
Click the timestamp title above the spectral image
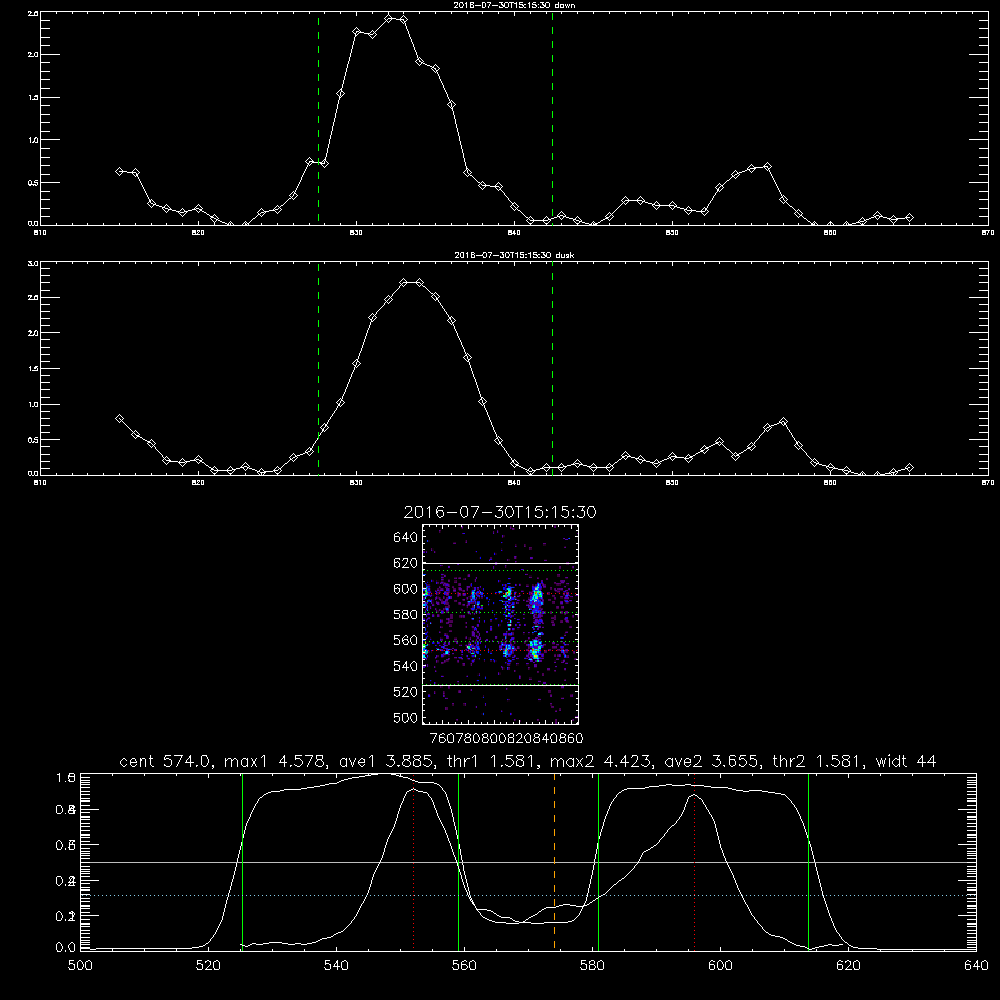[x=500, y=512]
